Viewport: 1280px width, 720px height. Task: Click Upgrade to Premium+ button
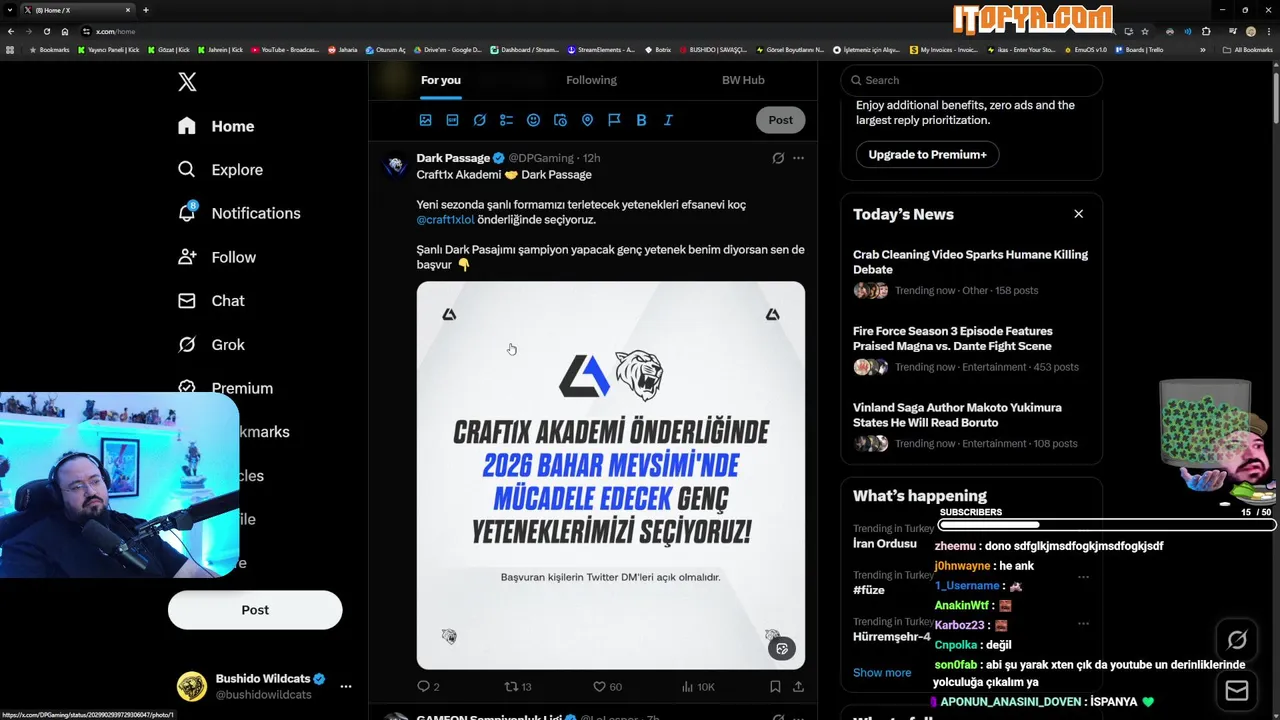pos(927,155)
